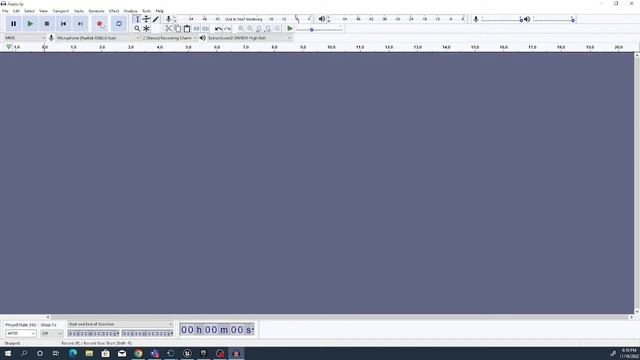640x360 pixels.
Task: Open the File menu
Action: coord(5,11)
